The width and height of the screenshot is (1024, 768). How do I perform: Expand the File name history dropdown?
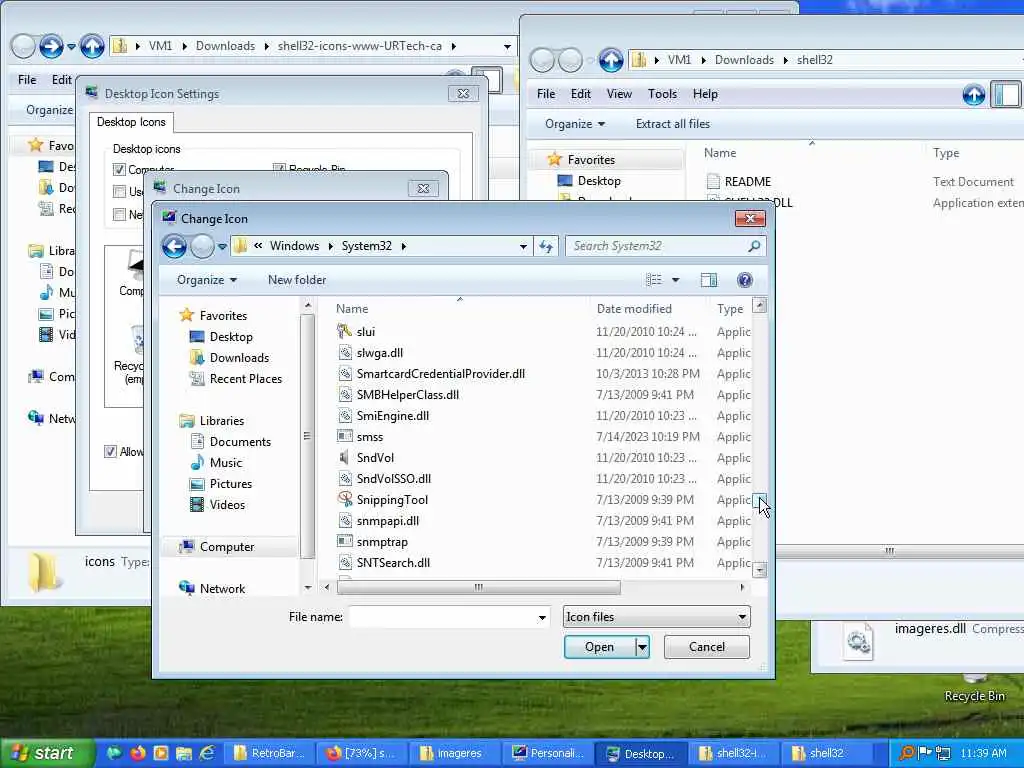coord(541,617)
